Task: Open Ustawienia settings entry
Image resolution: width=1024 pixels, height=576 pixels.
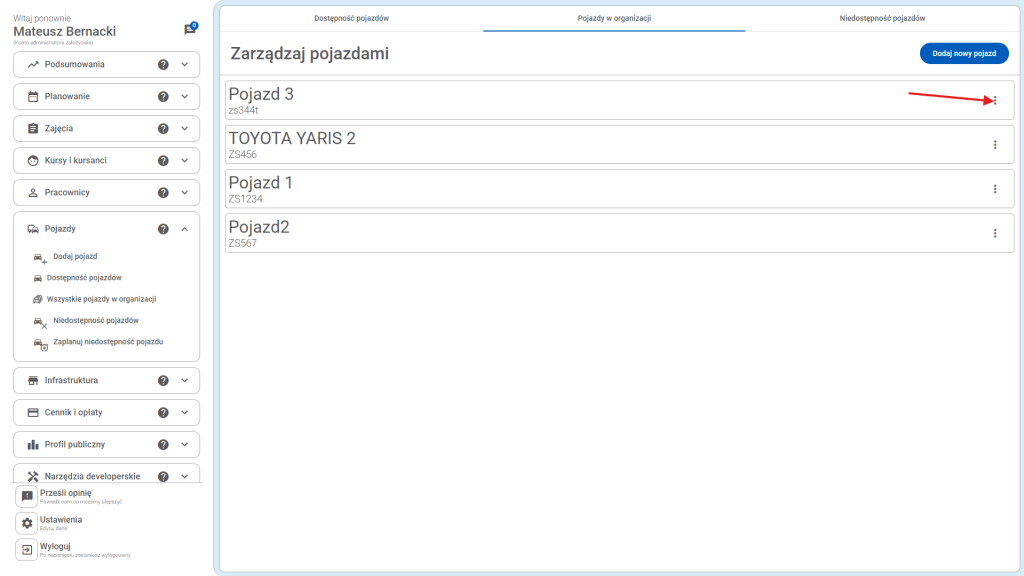Action: 60,521
